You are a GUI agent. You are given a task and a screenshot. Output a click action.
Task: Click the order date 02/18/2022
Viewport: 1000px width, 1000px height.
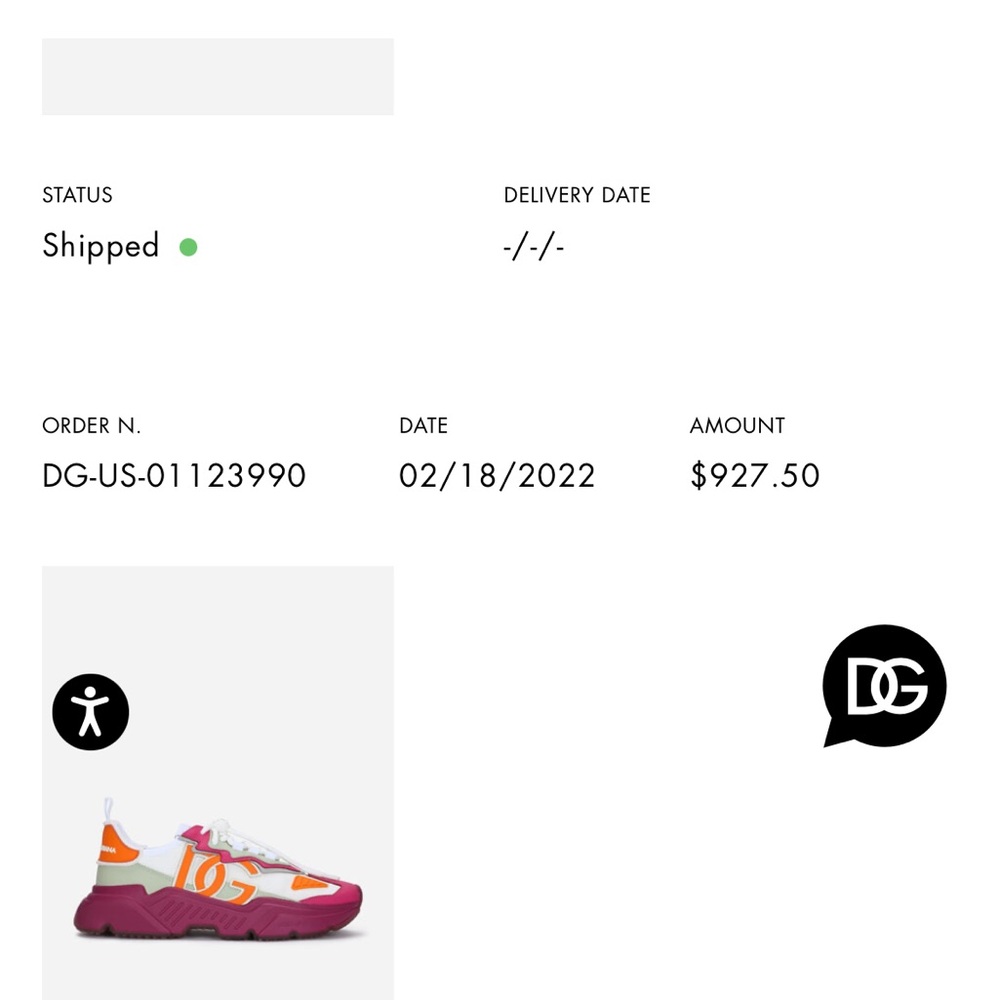pos(497,476)
